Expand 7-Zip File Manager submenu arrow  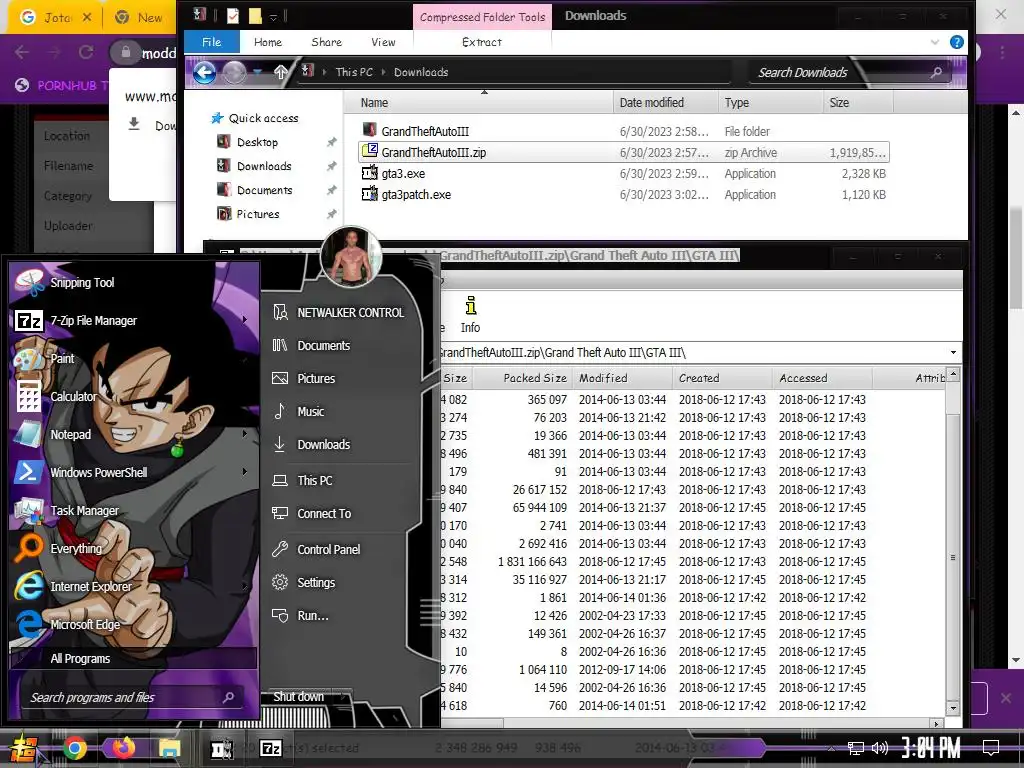[245, 320]
